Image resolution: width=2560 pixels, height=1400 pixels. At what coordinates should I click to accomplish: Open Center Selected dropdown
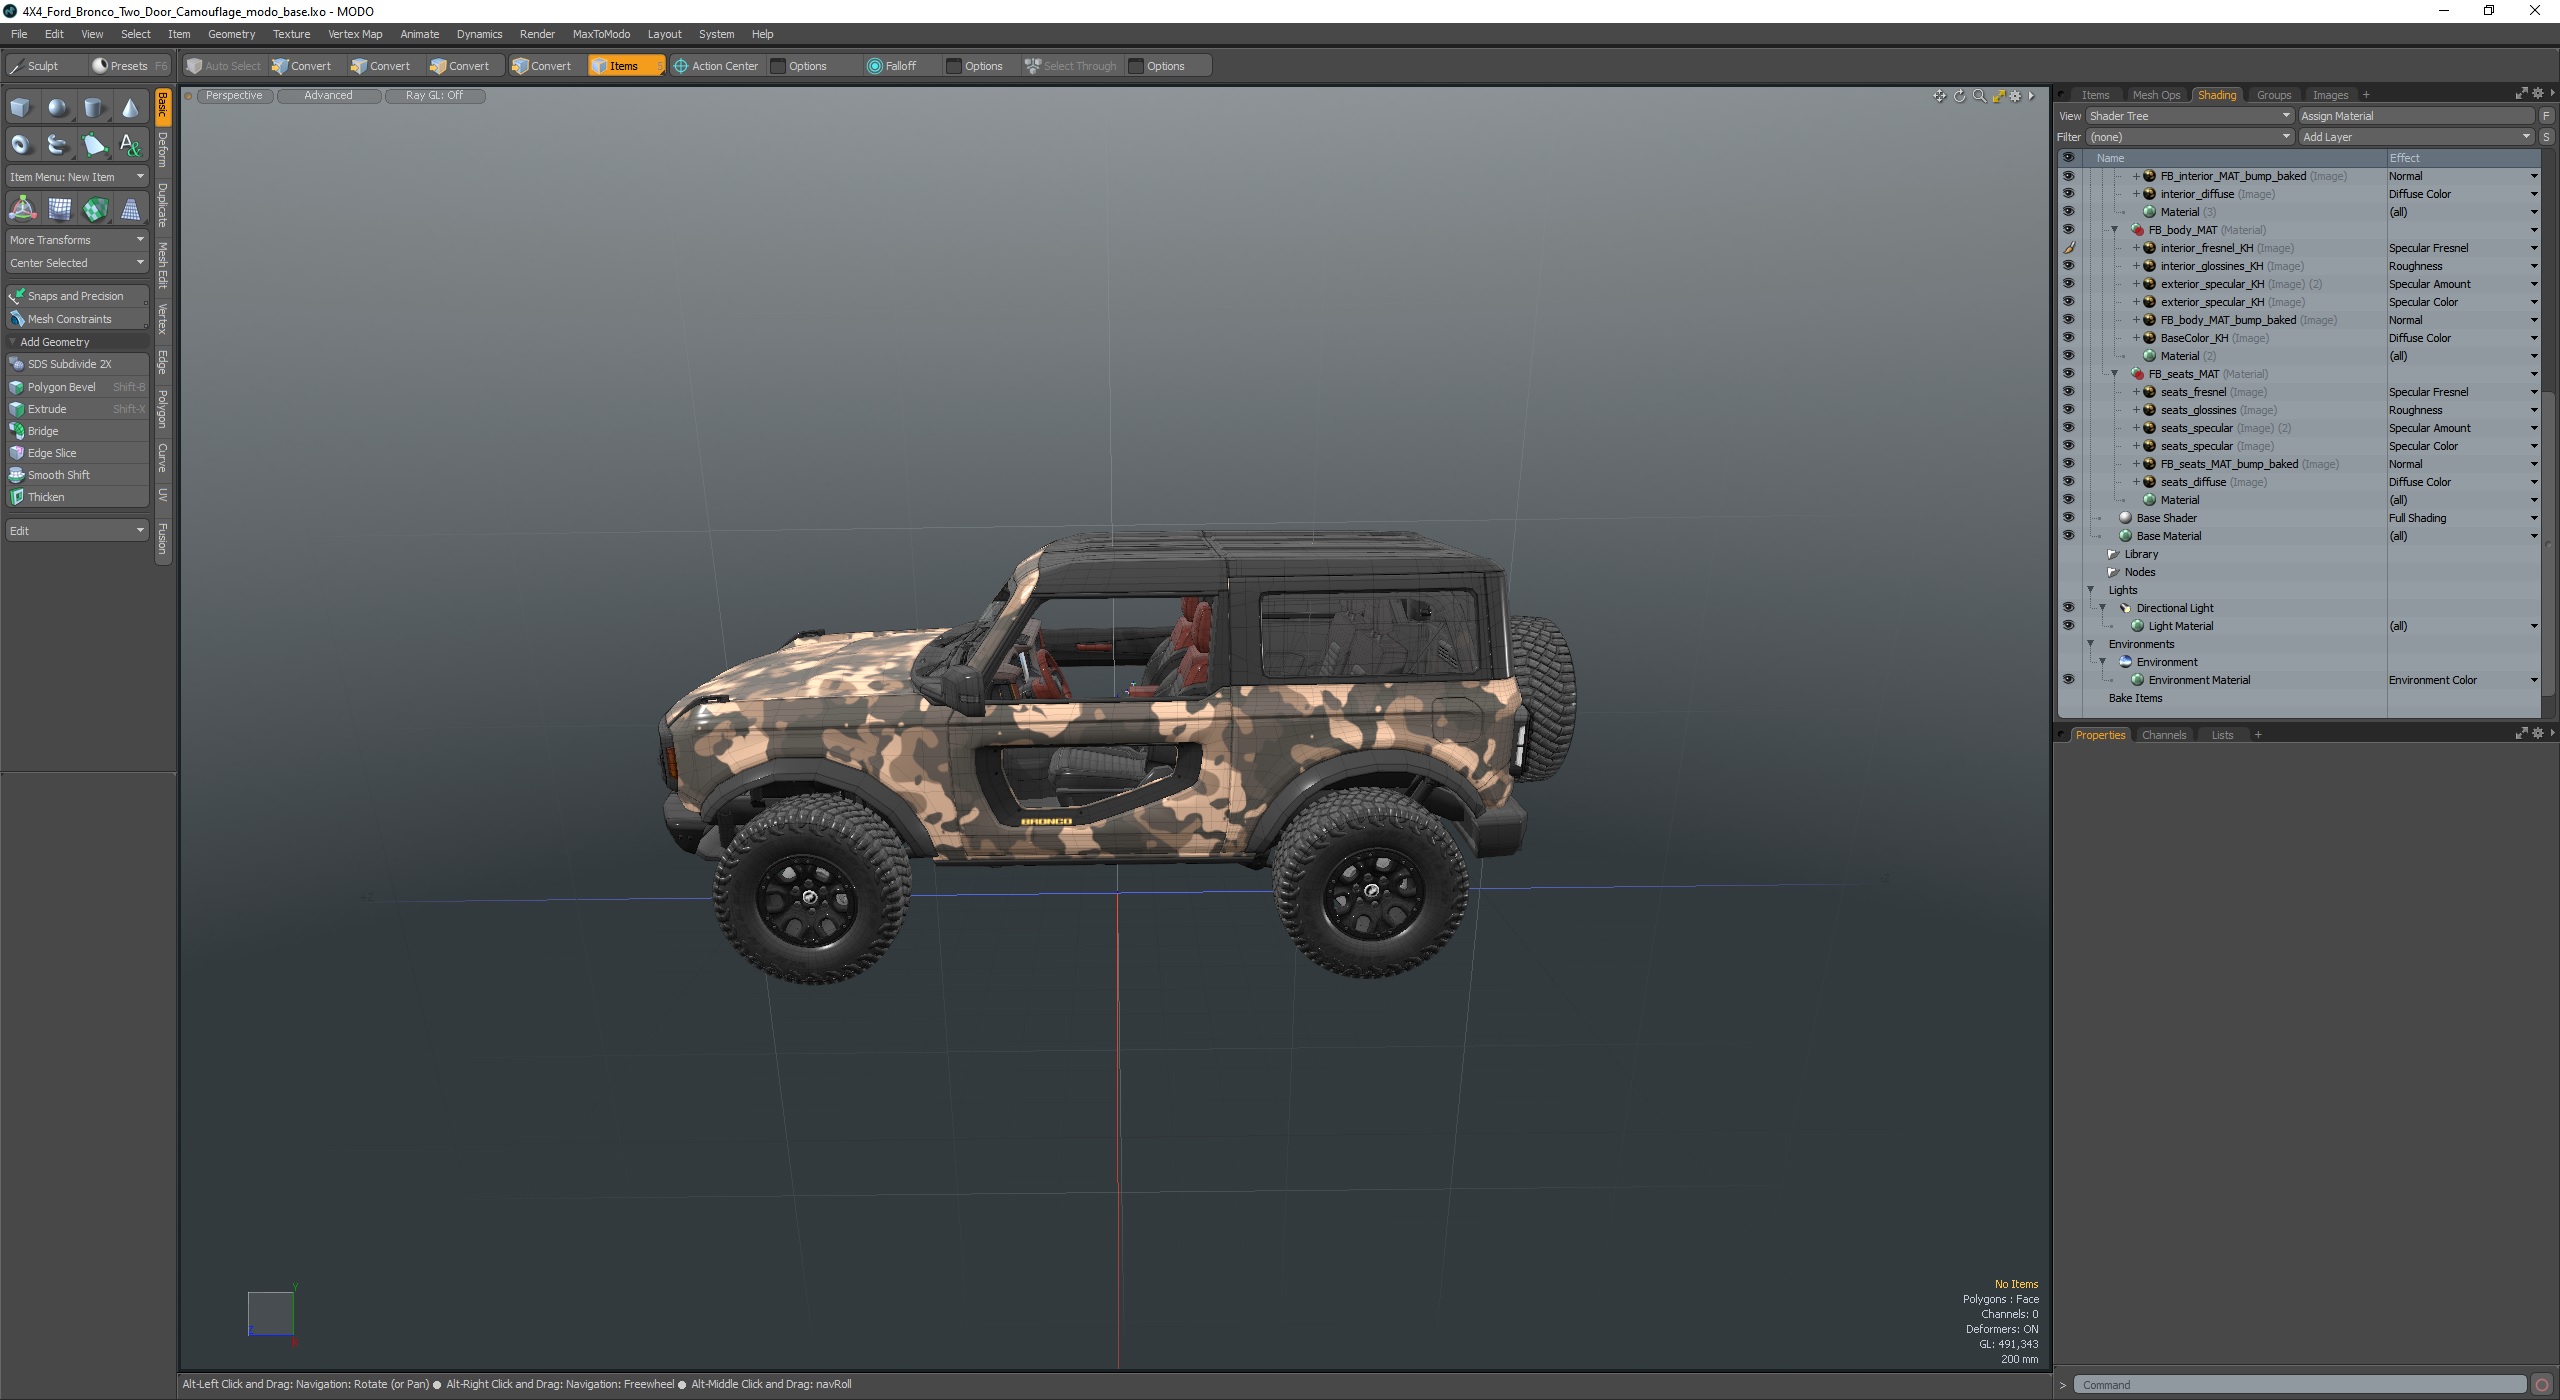point(77,263)
